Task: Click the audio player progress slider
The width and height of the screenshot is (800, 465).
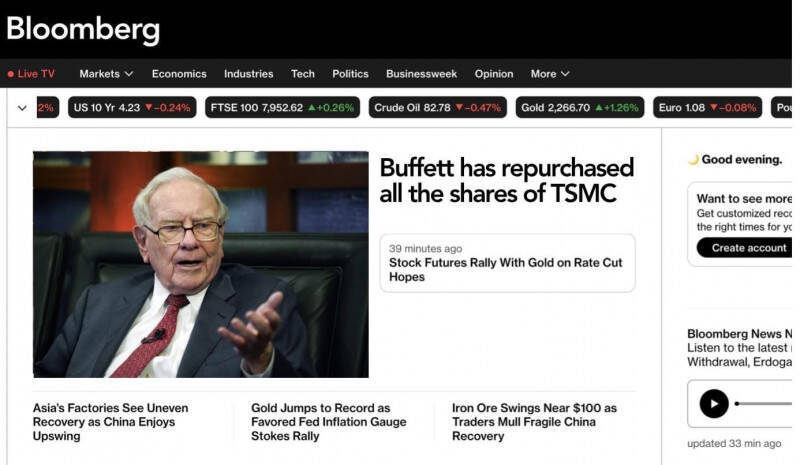Action: coord(763,404)
